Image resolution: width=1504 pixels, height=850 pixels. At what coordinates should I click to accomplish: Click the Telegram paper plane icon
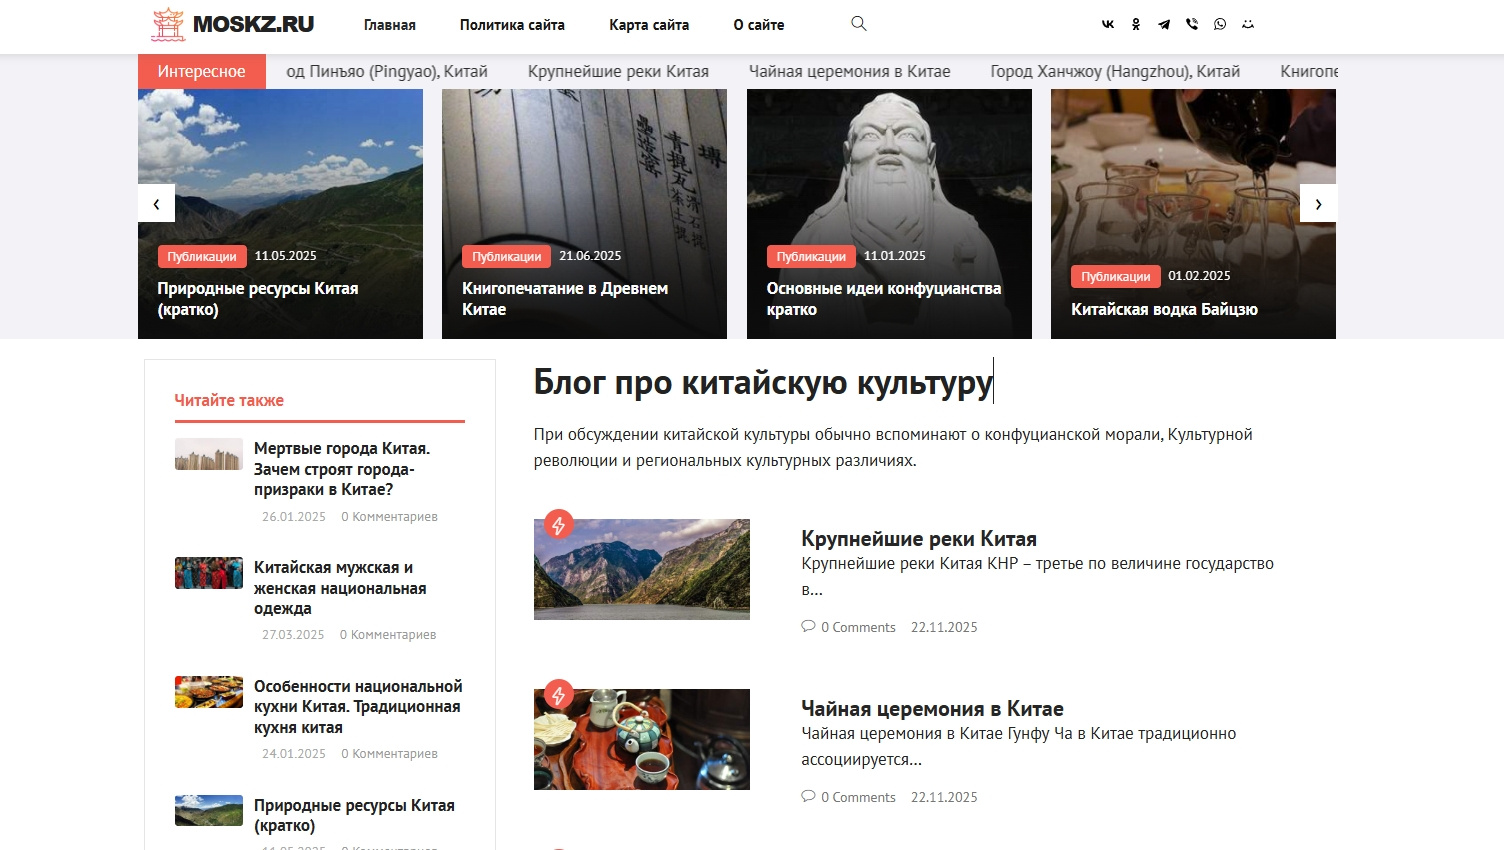tap(1164, 25)
